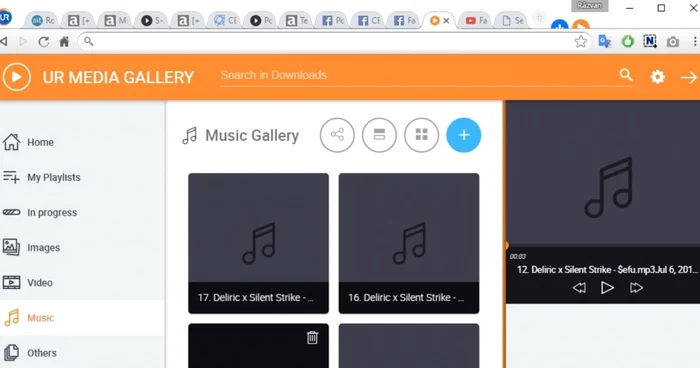Play the current track in player

tap(607, 288)
